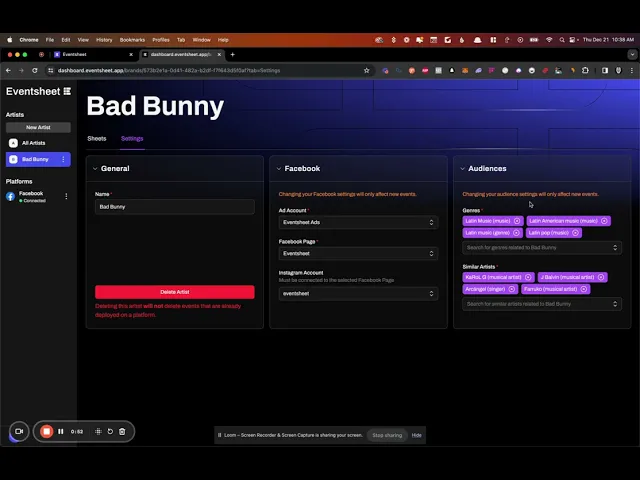The image size is (640, 480).
Task: Open the similar artists search combo box
Action: (542, 304)
